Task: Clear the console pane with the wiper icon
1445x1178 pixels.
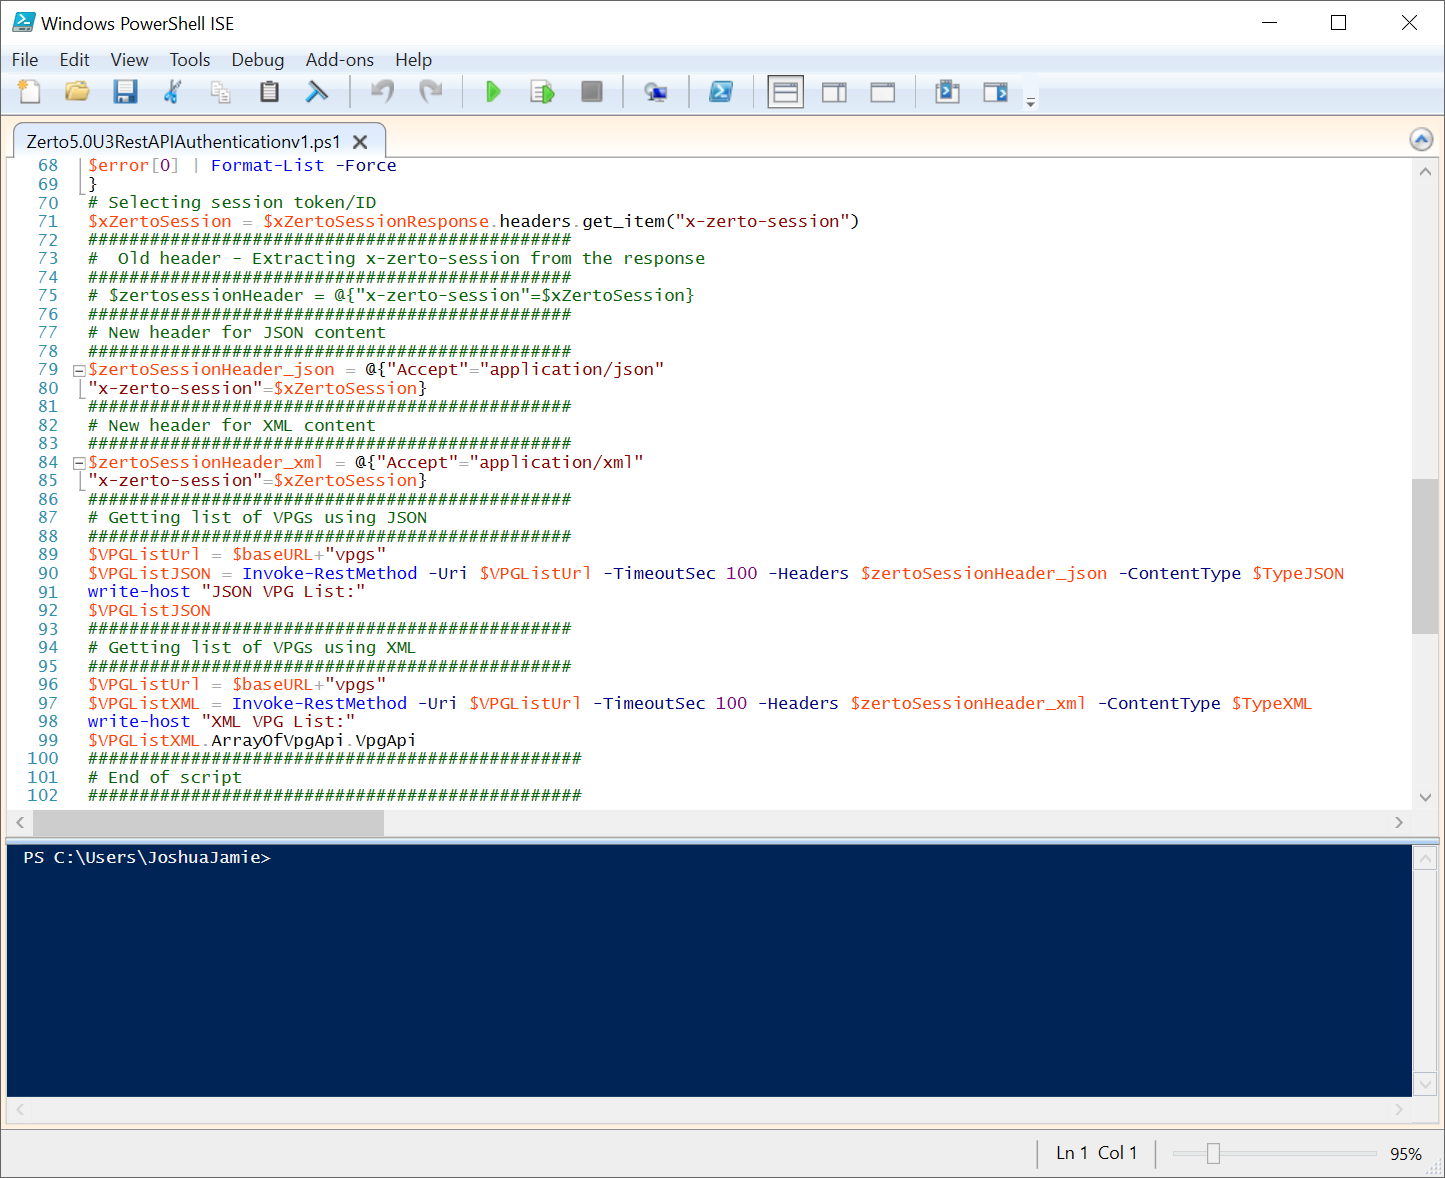Action: click(317, 92)
